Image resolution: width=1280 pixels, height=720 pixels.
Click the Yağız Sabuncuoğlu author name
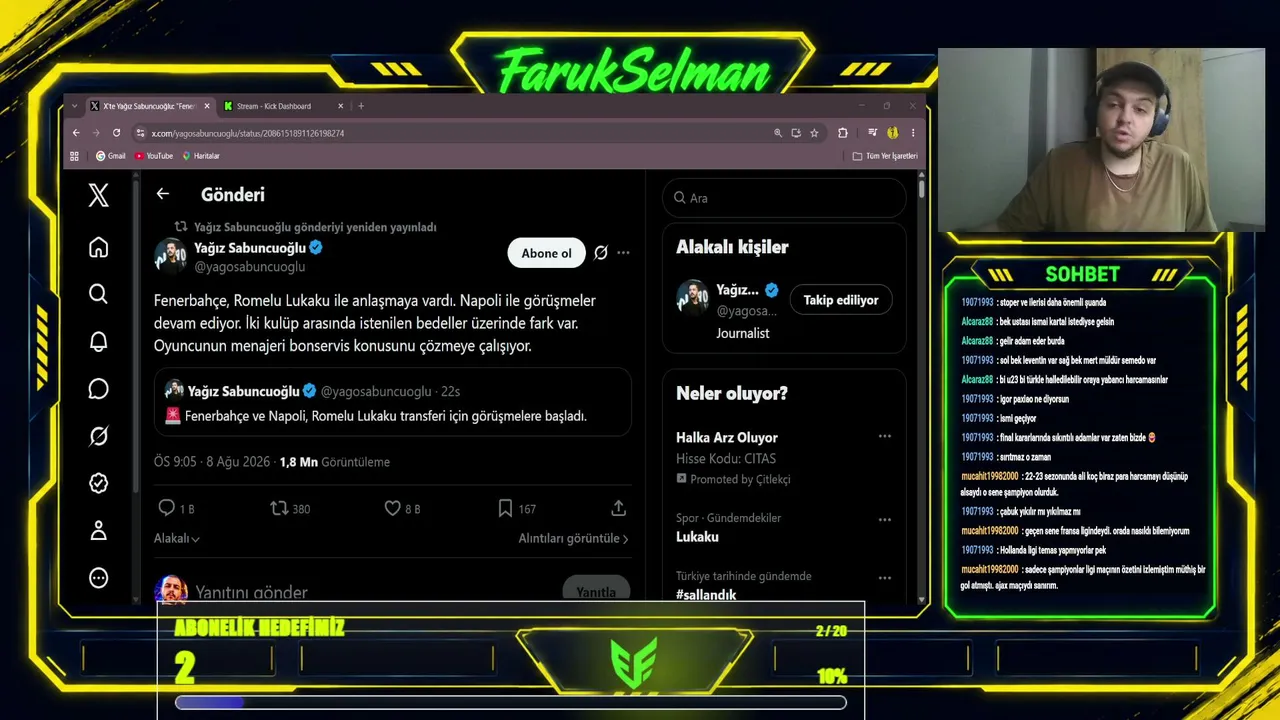coord(251,248)
